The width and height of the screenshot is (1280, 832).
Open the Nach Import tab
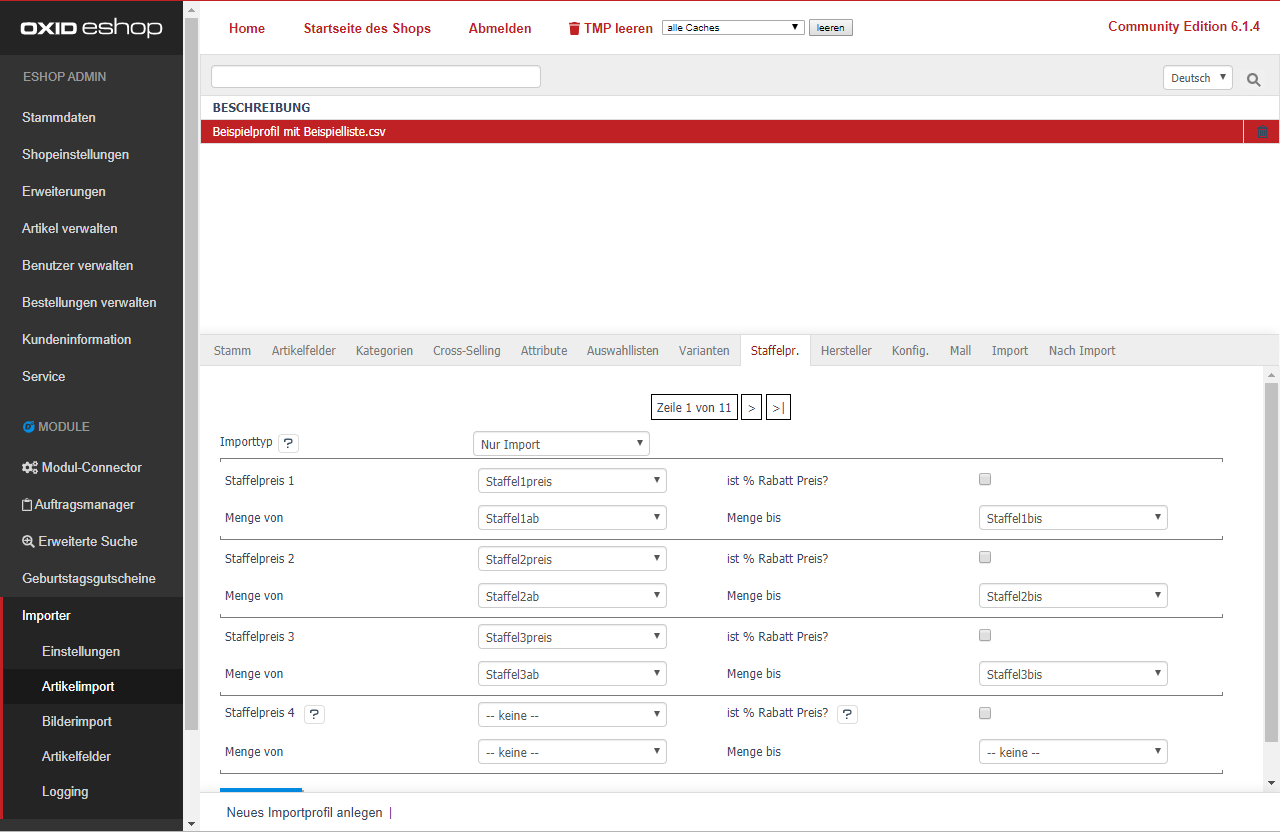pos(1081,351)
